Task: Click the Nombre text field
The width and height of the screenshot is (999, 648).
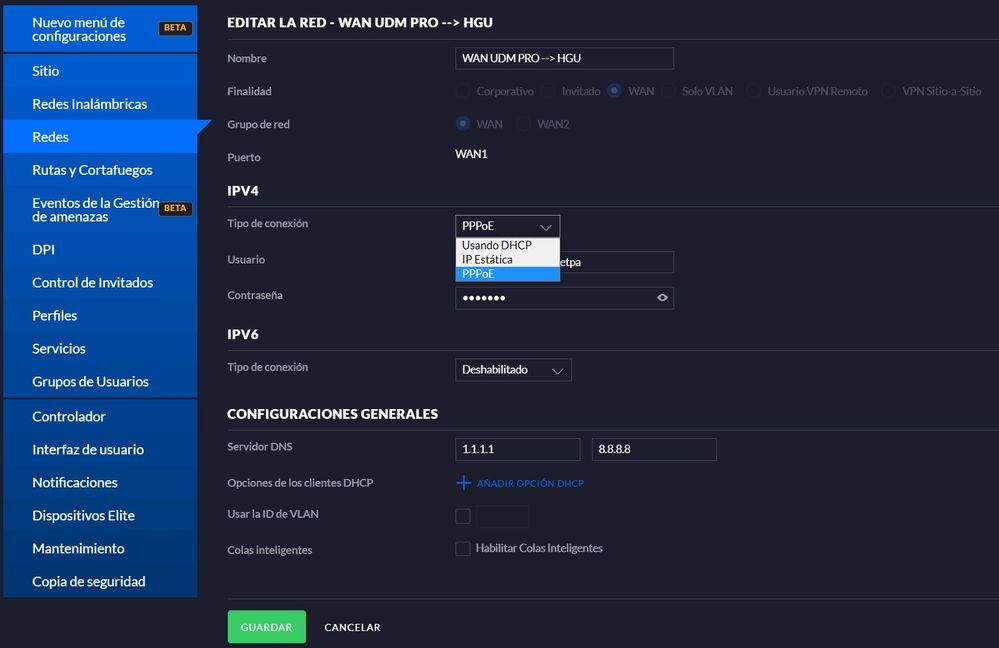Action: 564,59
